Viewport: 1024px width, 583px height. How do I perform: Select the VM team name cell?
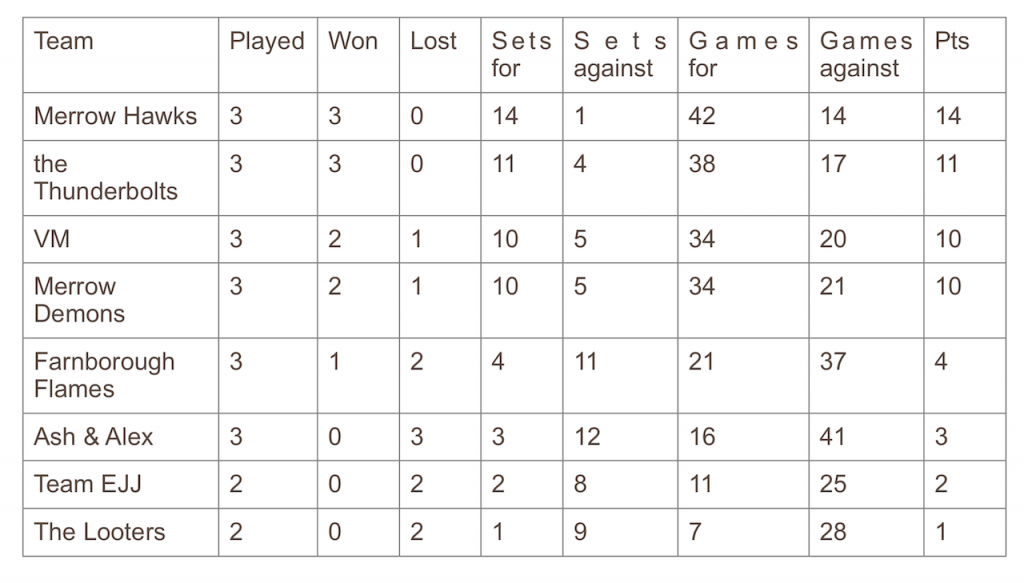coord(52,239)
